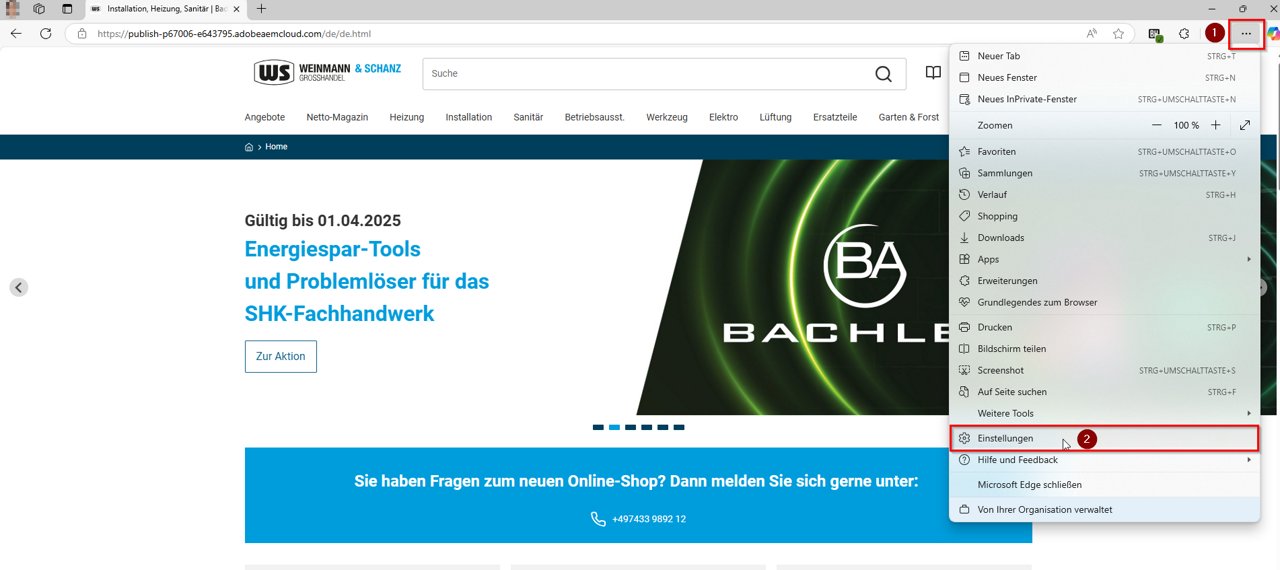Image resolution: width=1280 pixels, height=570 pixels.
Task: Click the browser refresh icon
Action: (x=45, y=33)
